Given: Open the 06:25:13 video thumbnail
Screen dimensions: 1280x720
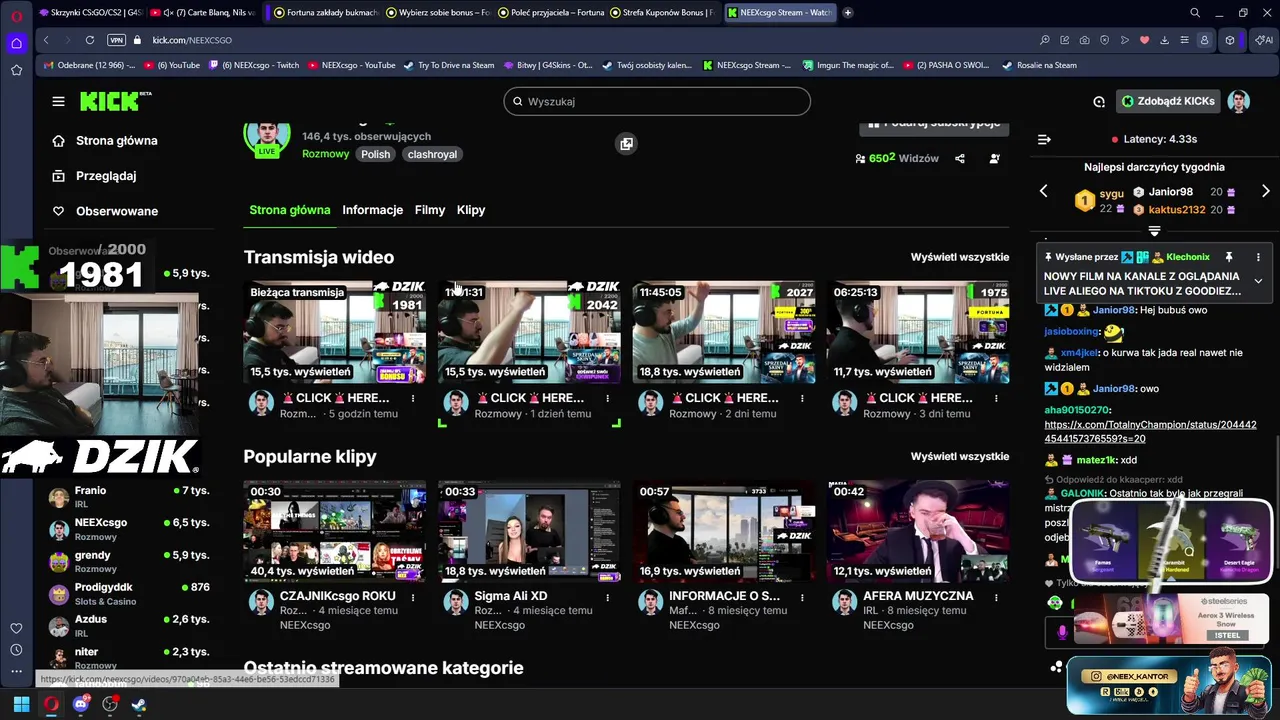Looking at the screenshot, I should [918, 332].
